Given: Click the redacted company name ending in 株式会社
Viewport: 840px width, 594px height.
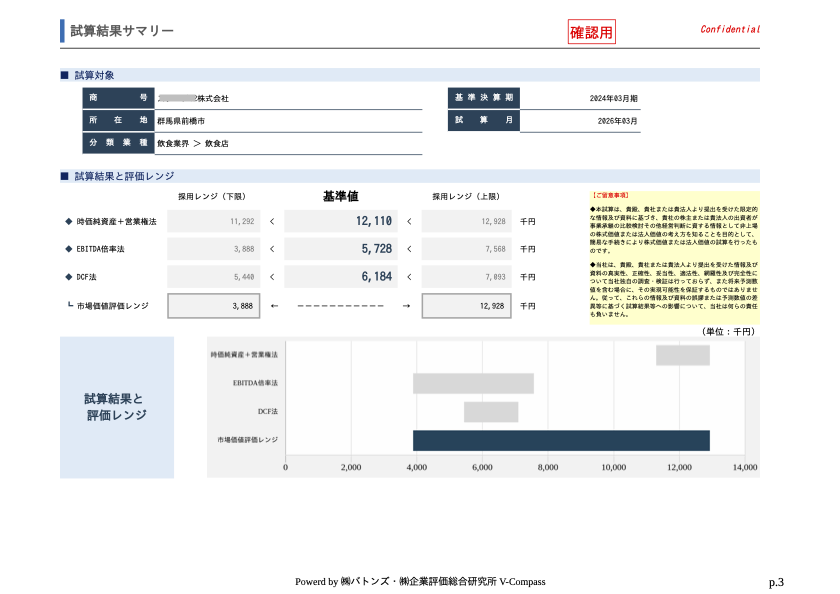Looking at the screenshot, I should 193,99.
